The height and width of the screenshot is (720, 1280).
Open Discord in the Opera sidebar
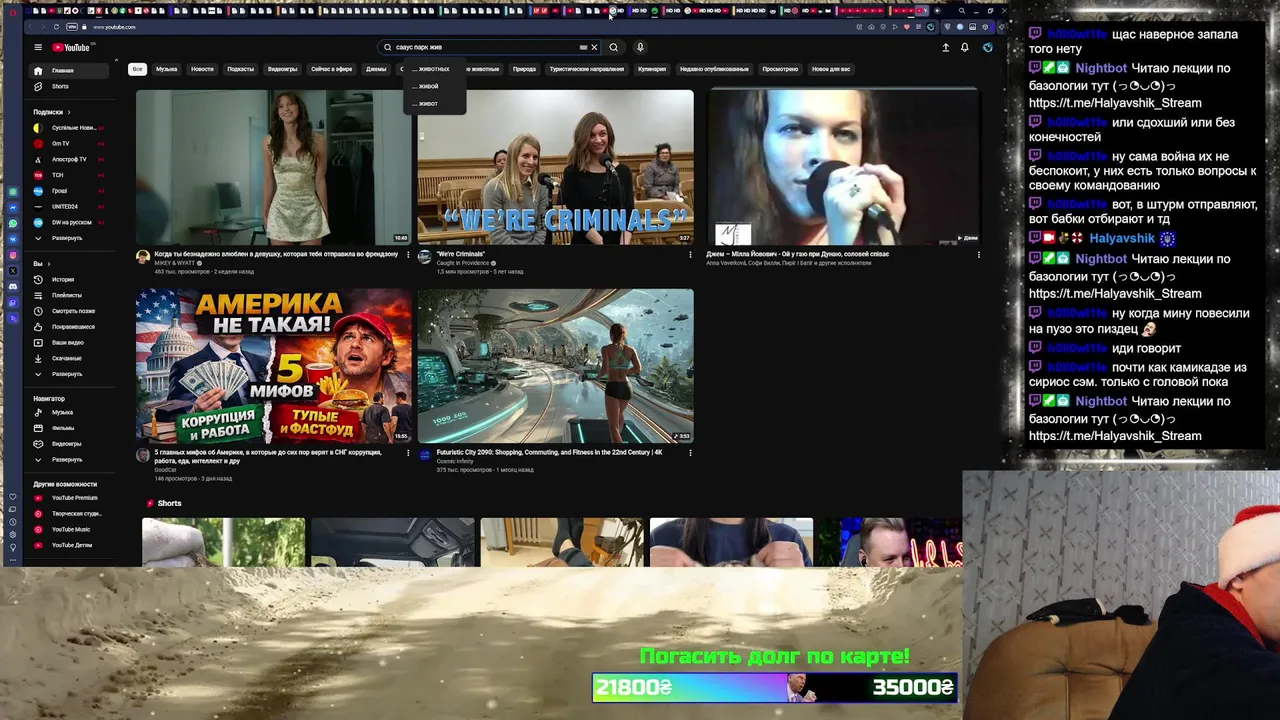[13, 286]
